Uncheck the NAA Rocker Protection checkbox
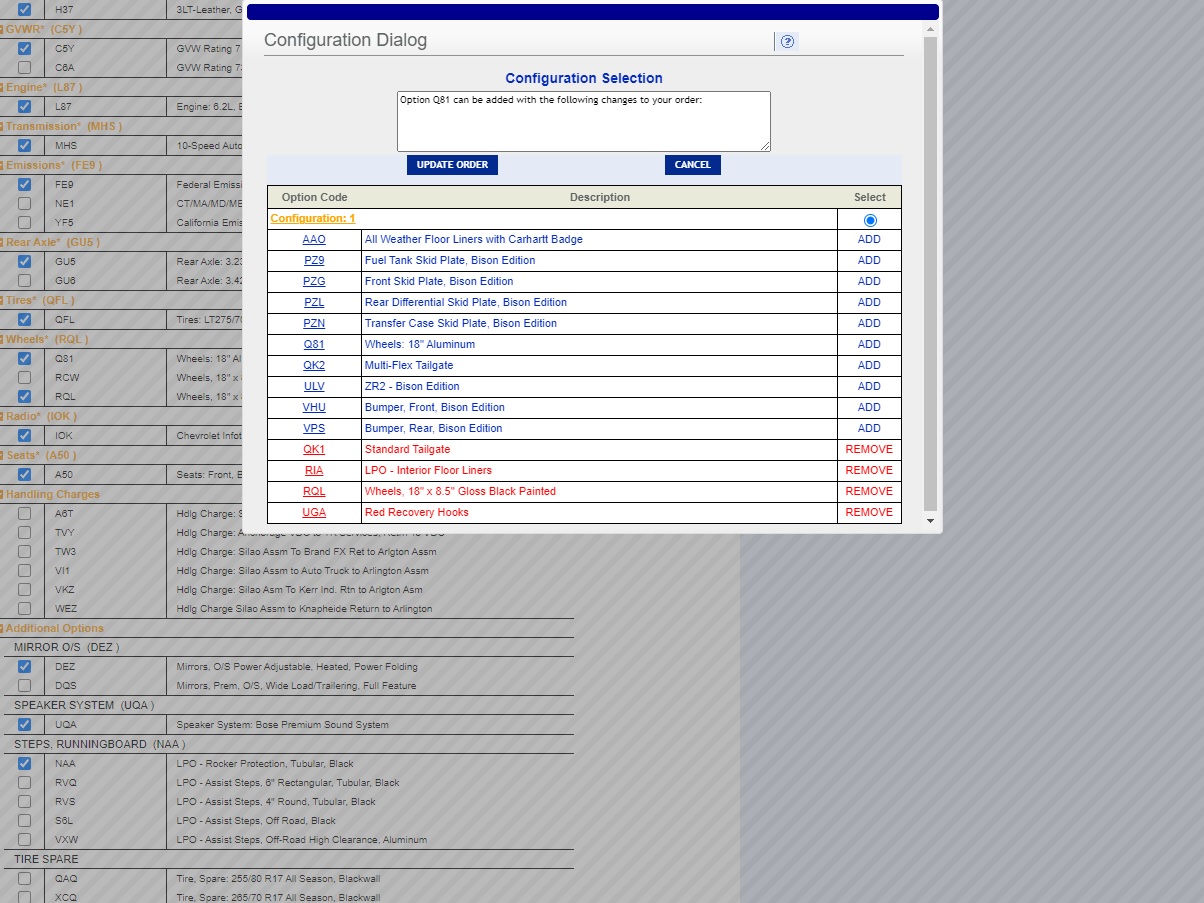1204x903 pixels. coord(24,764)
